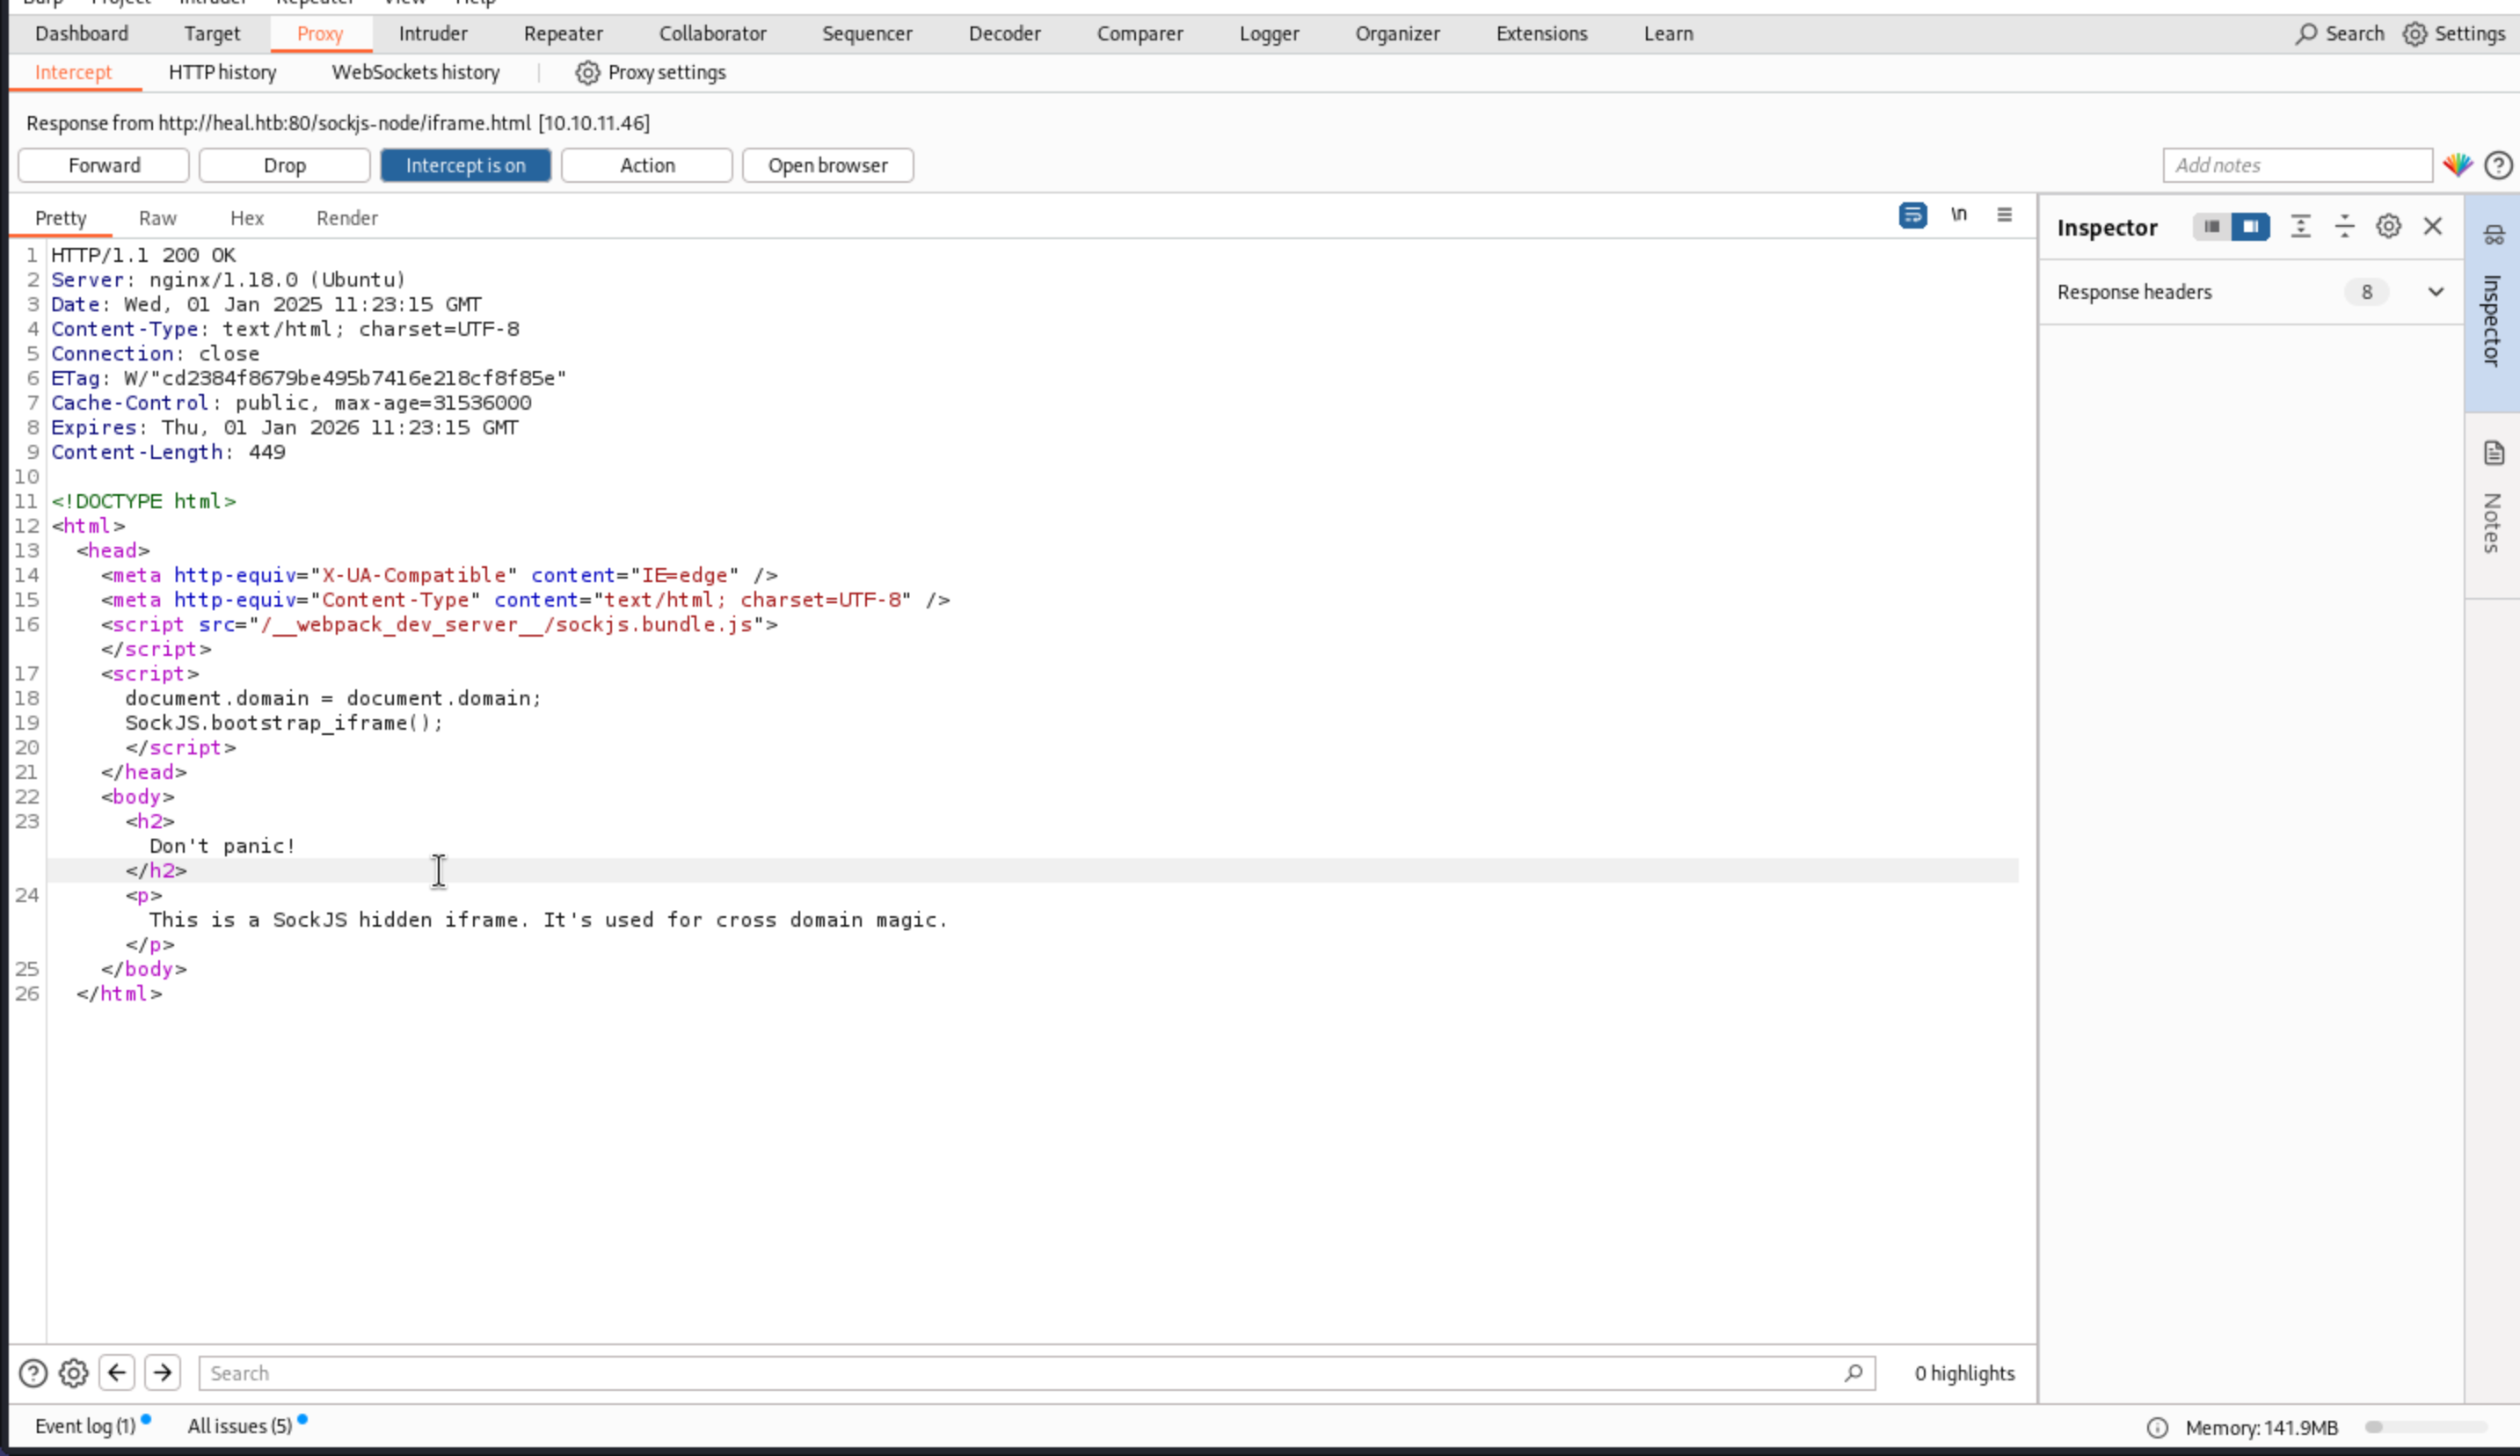Open the Action dropdown menu
Image resolution: width=2520 pixels, height=1456 pixels.
point(646,166)
